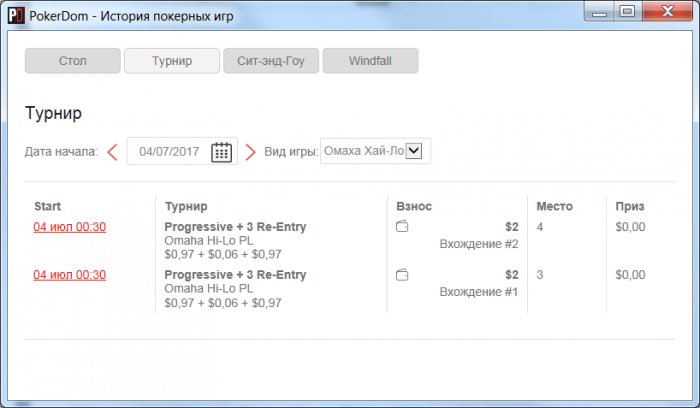The image size is (700, 408).
Task: Click wallet icon in Вхождение #1 row
Action: 402,275
